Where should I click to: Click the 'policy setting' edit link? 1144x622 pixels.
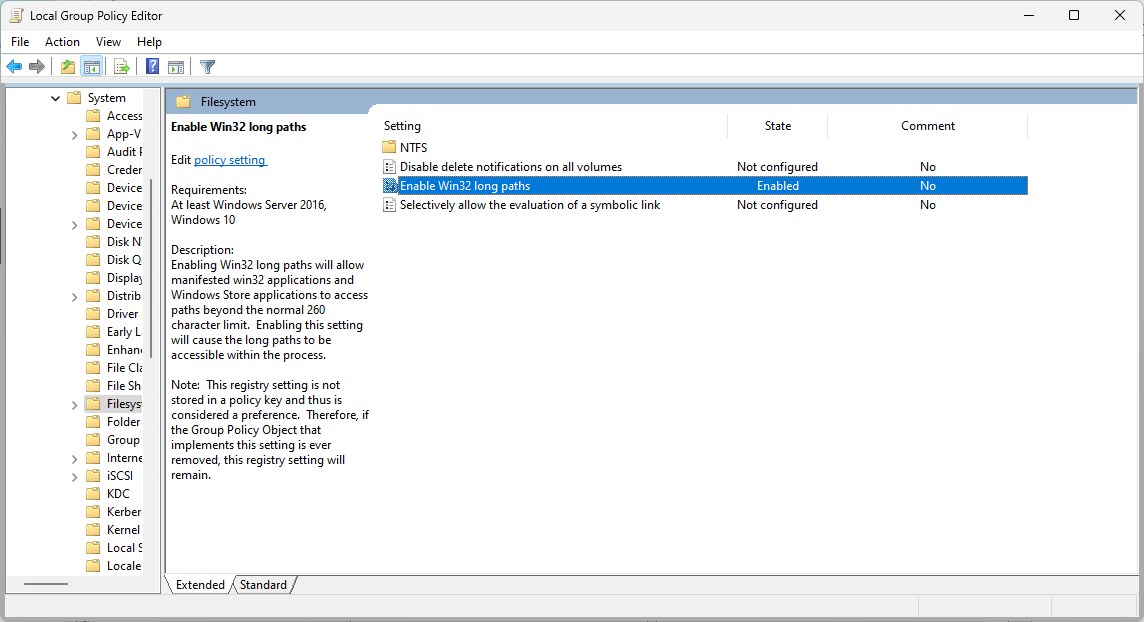[230, 160]
